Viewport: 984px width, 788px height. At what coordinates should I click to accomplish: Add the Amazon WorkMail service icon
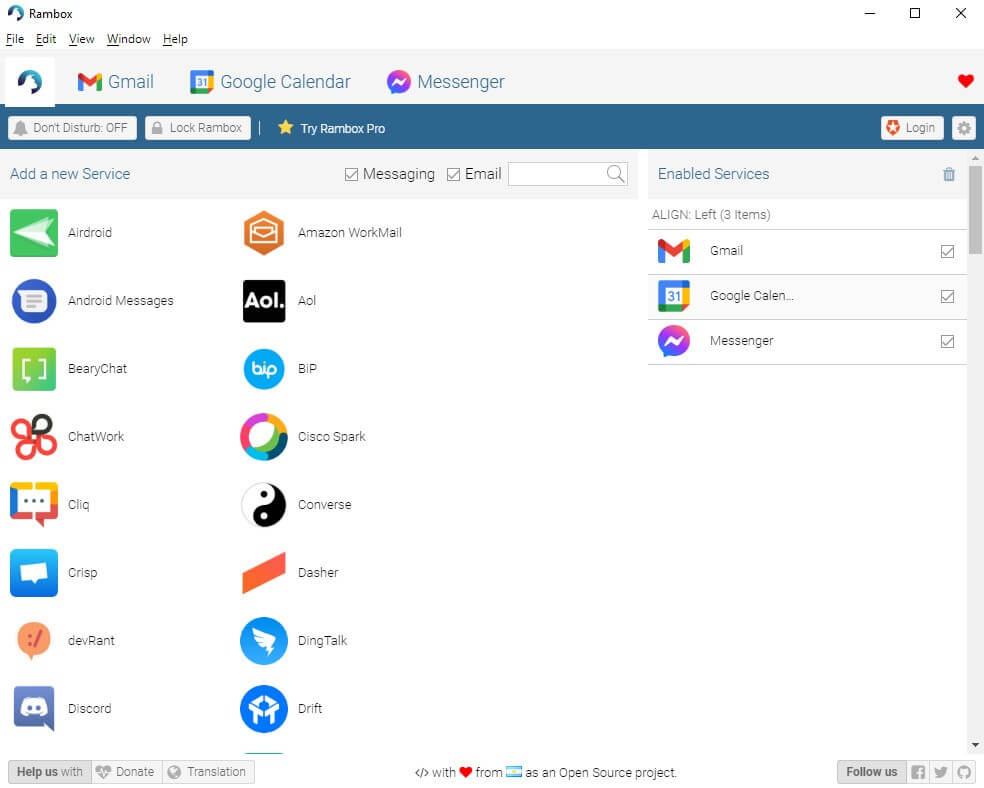[x=264, y=233]
